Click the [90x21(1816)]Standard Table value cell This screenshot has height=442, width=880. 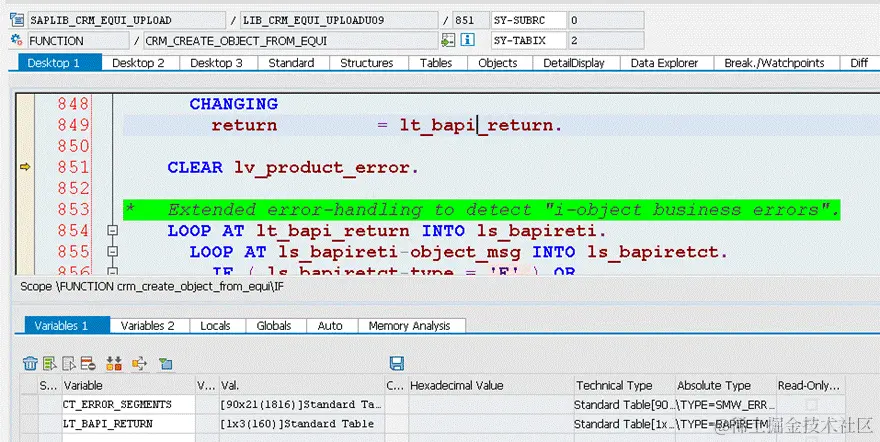[x=301, y=404]
